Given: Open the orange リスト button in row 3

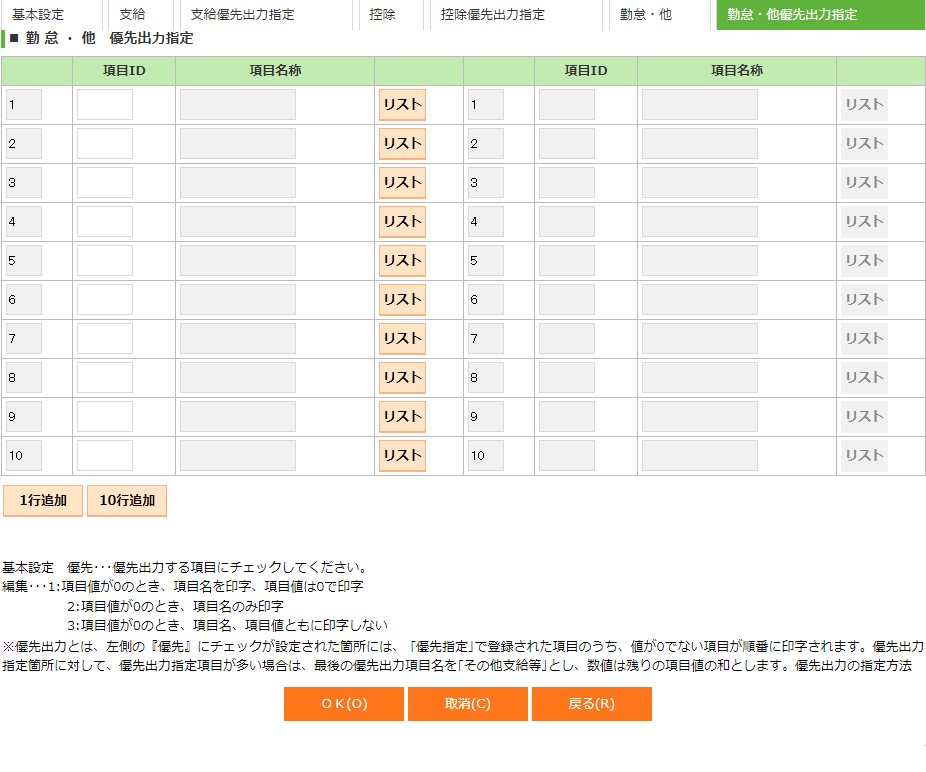Looking at the screenshot, I should (402, 183).
